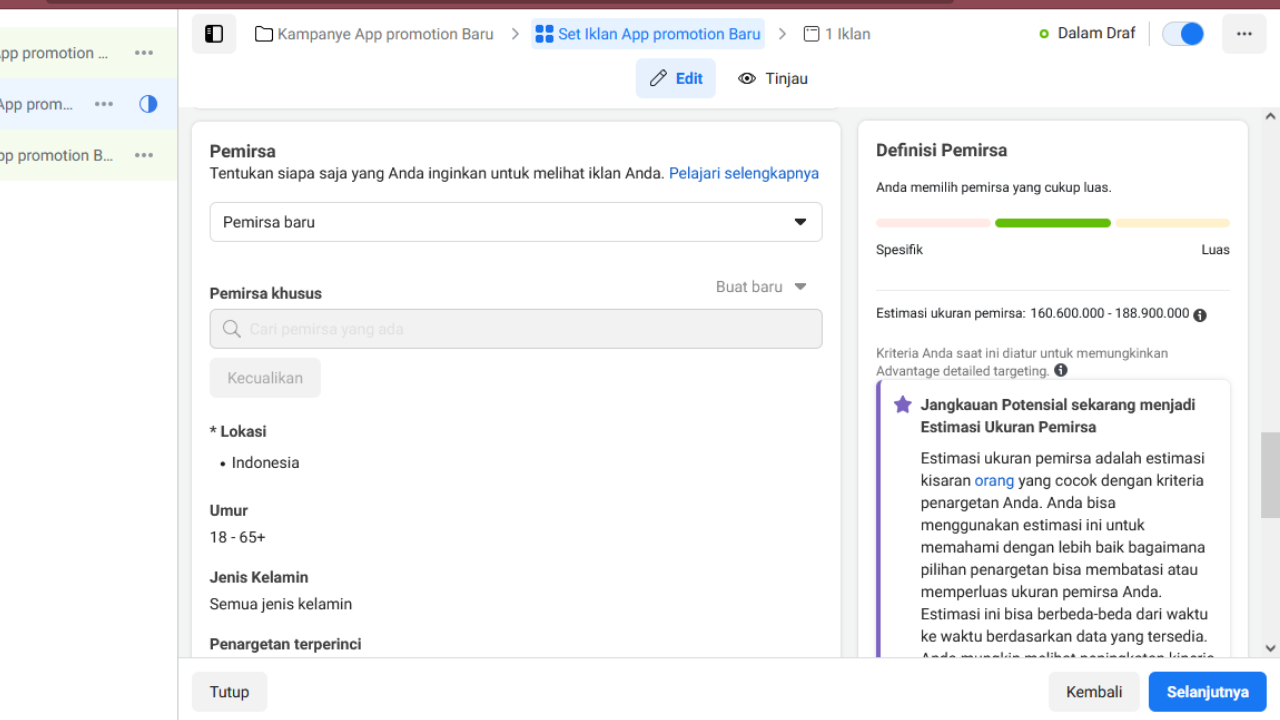Open the orang link in info text
Viewport: 1280px width, 720px height.
tap(994, 480)
